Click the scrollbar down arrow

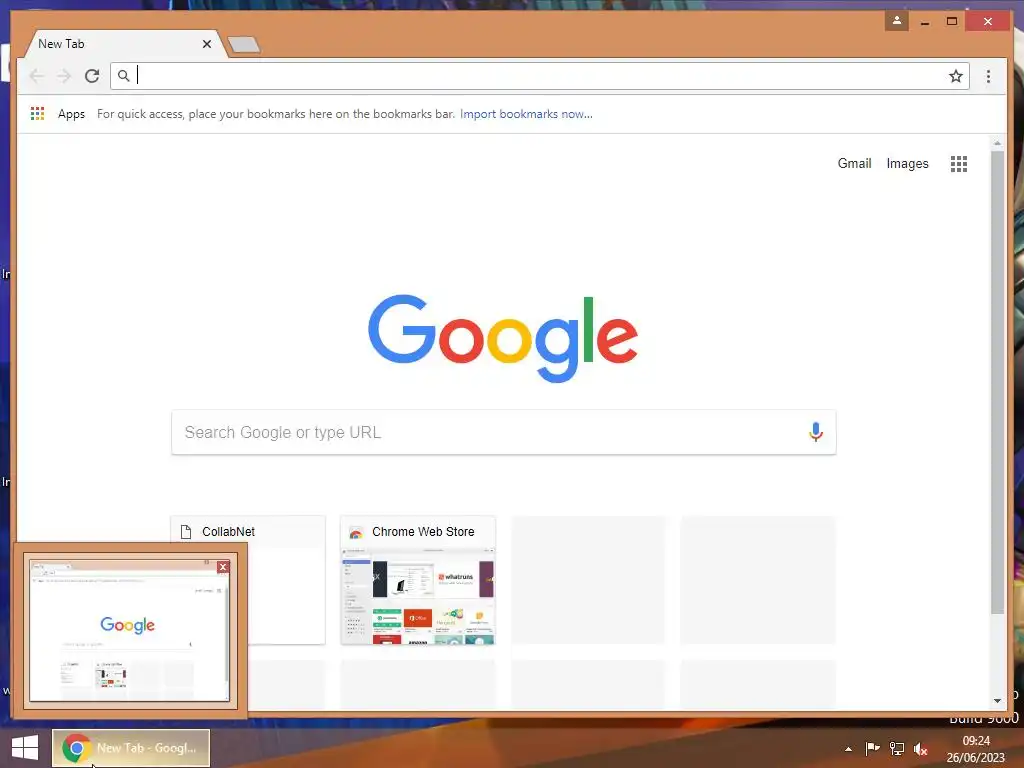[x=997, y=701]
